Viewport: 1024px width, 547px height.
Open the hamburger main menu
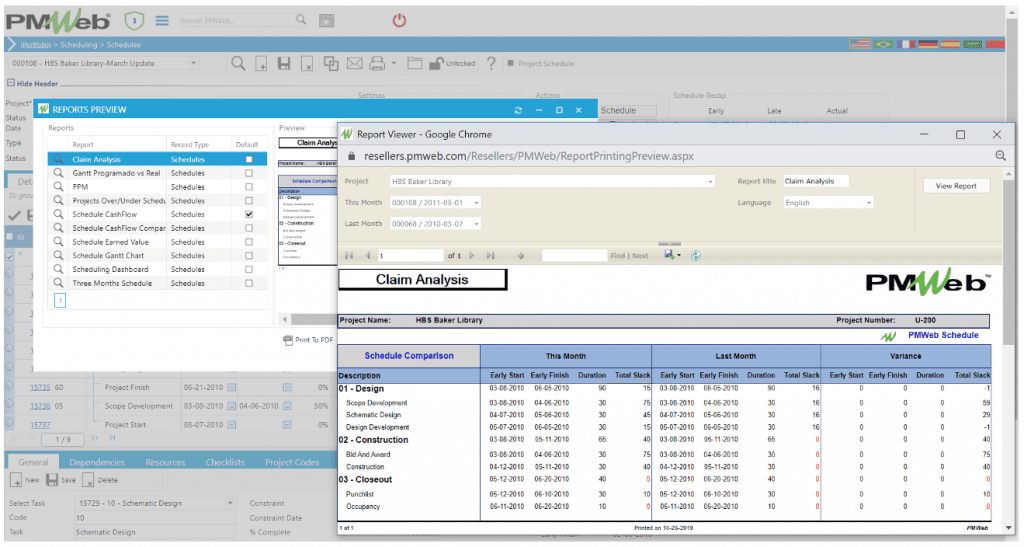click(x=162, y=21)
